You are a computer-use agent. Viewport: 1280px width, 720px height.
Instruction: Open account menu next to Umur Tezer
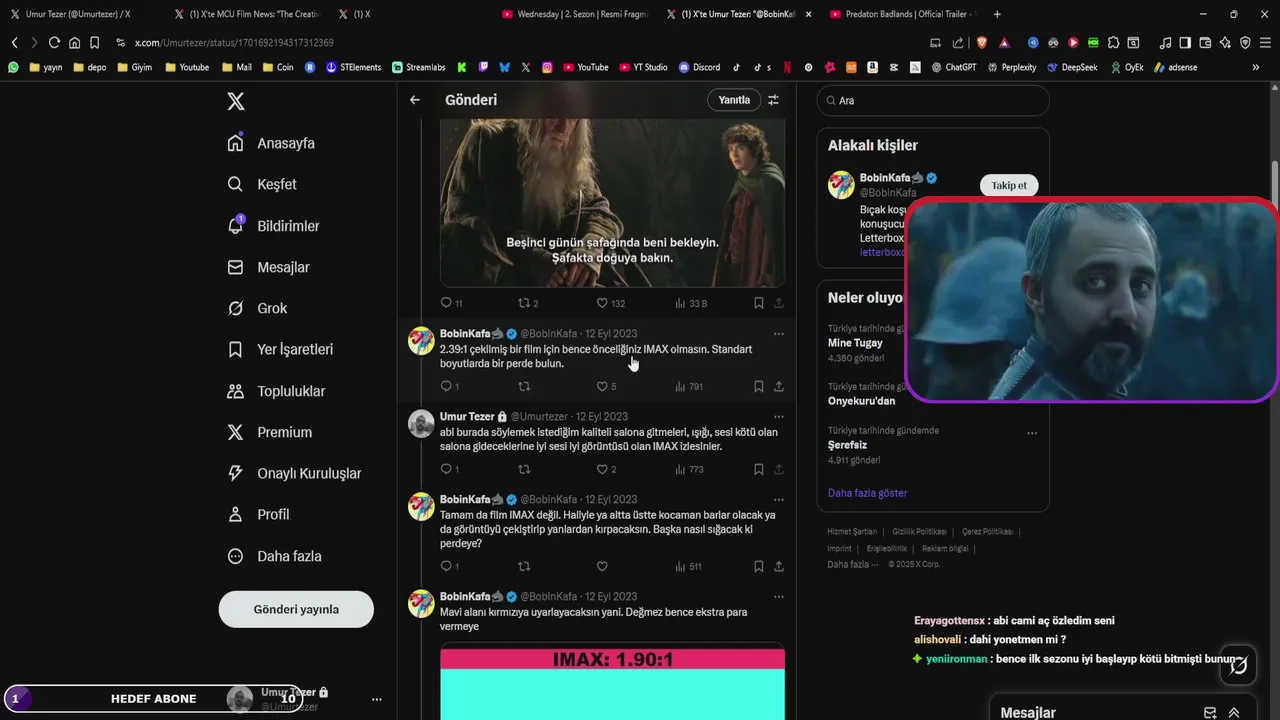(377, 699)
